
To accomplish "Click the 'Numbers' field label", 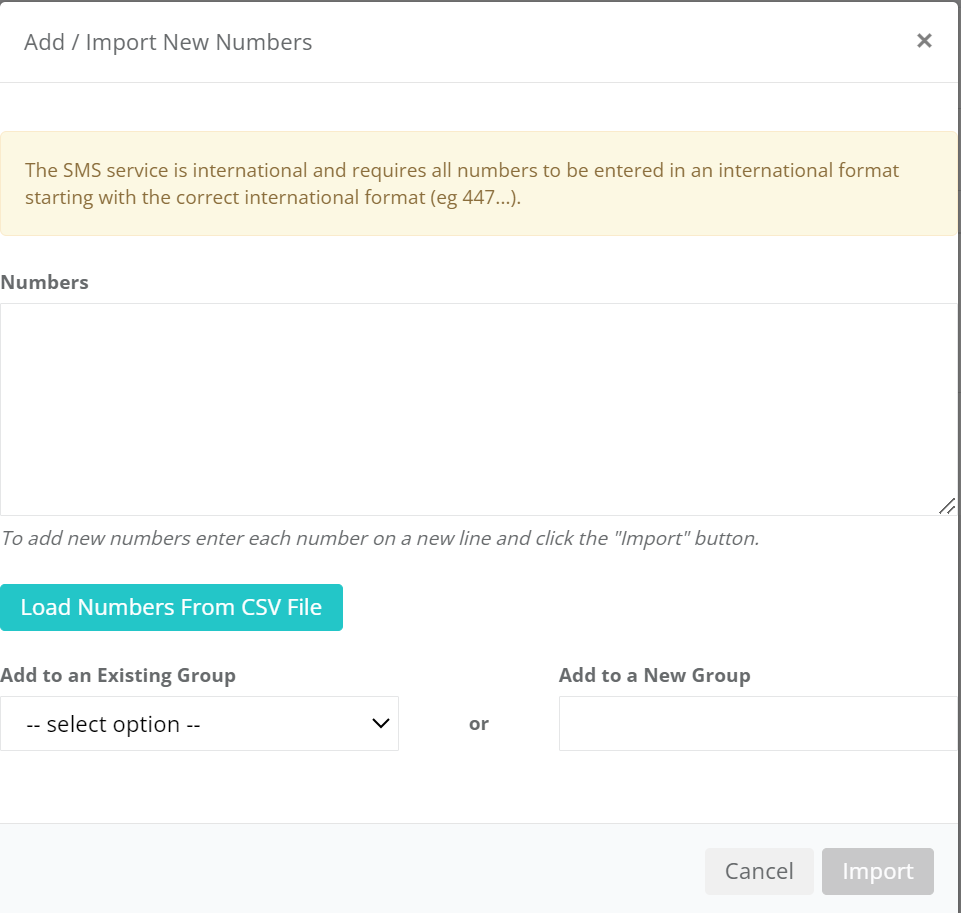I will [45, 282].
